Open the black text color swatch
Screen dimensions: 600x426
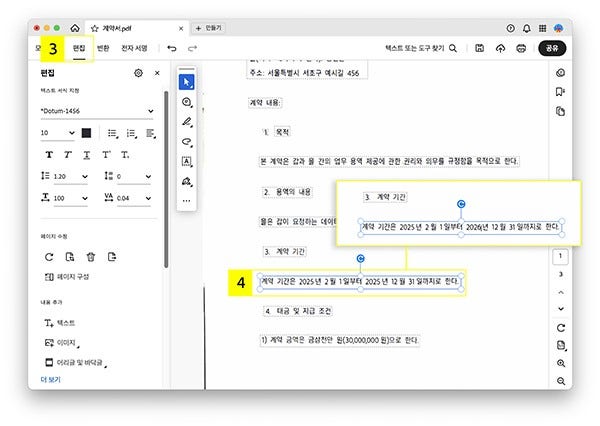click(x=86, y=133)
